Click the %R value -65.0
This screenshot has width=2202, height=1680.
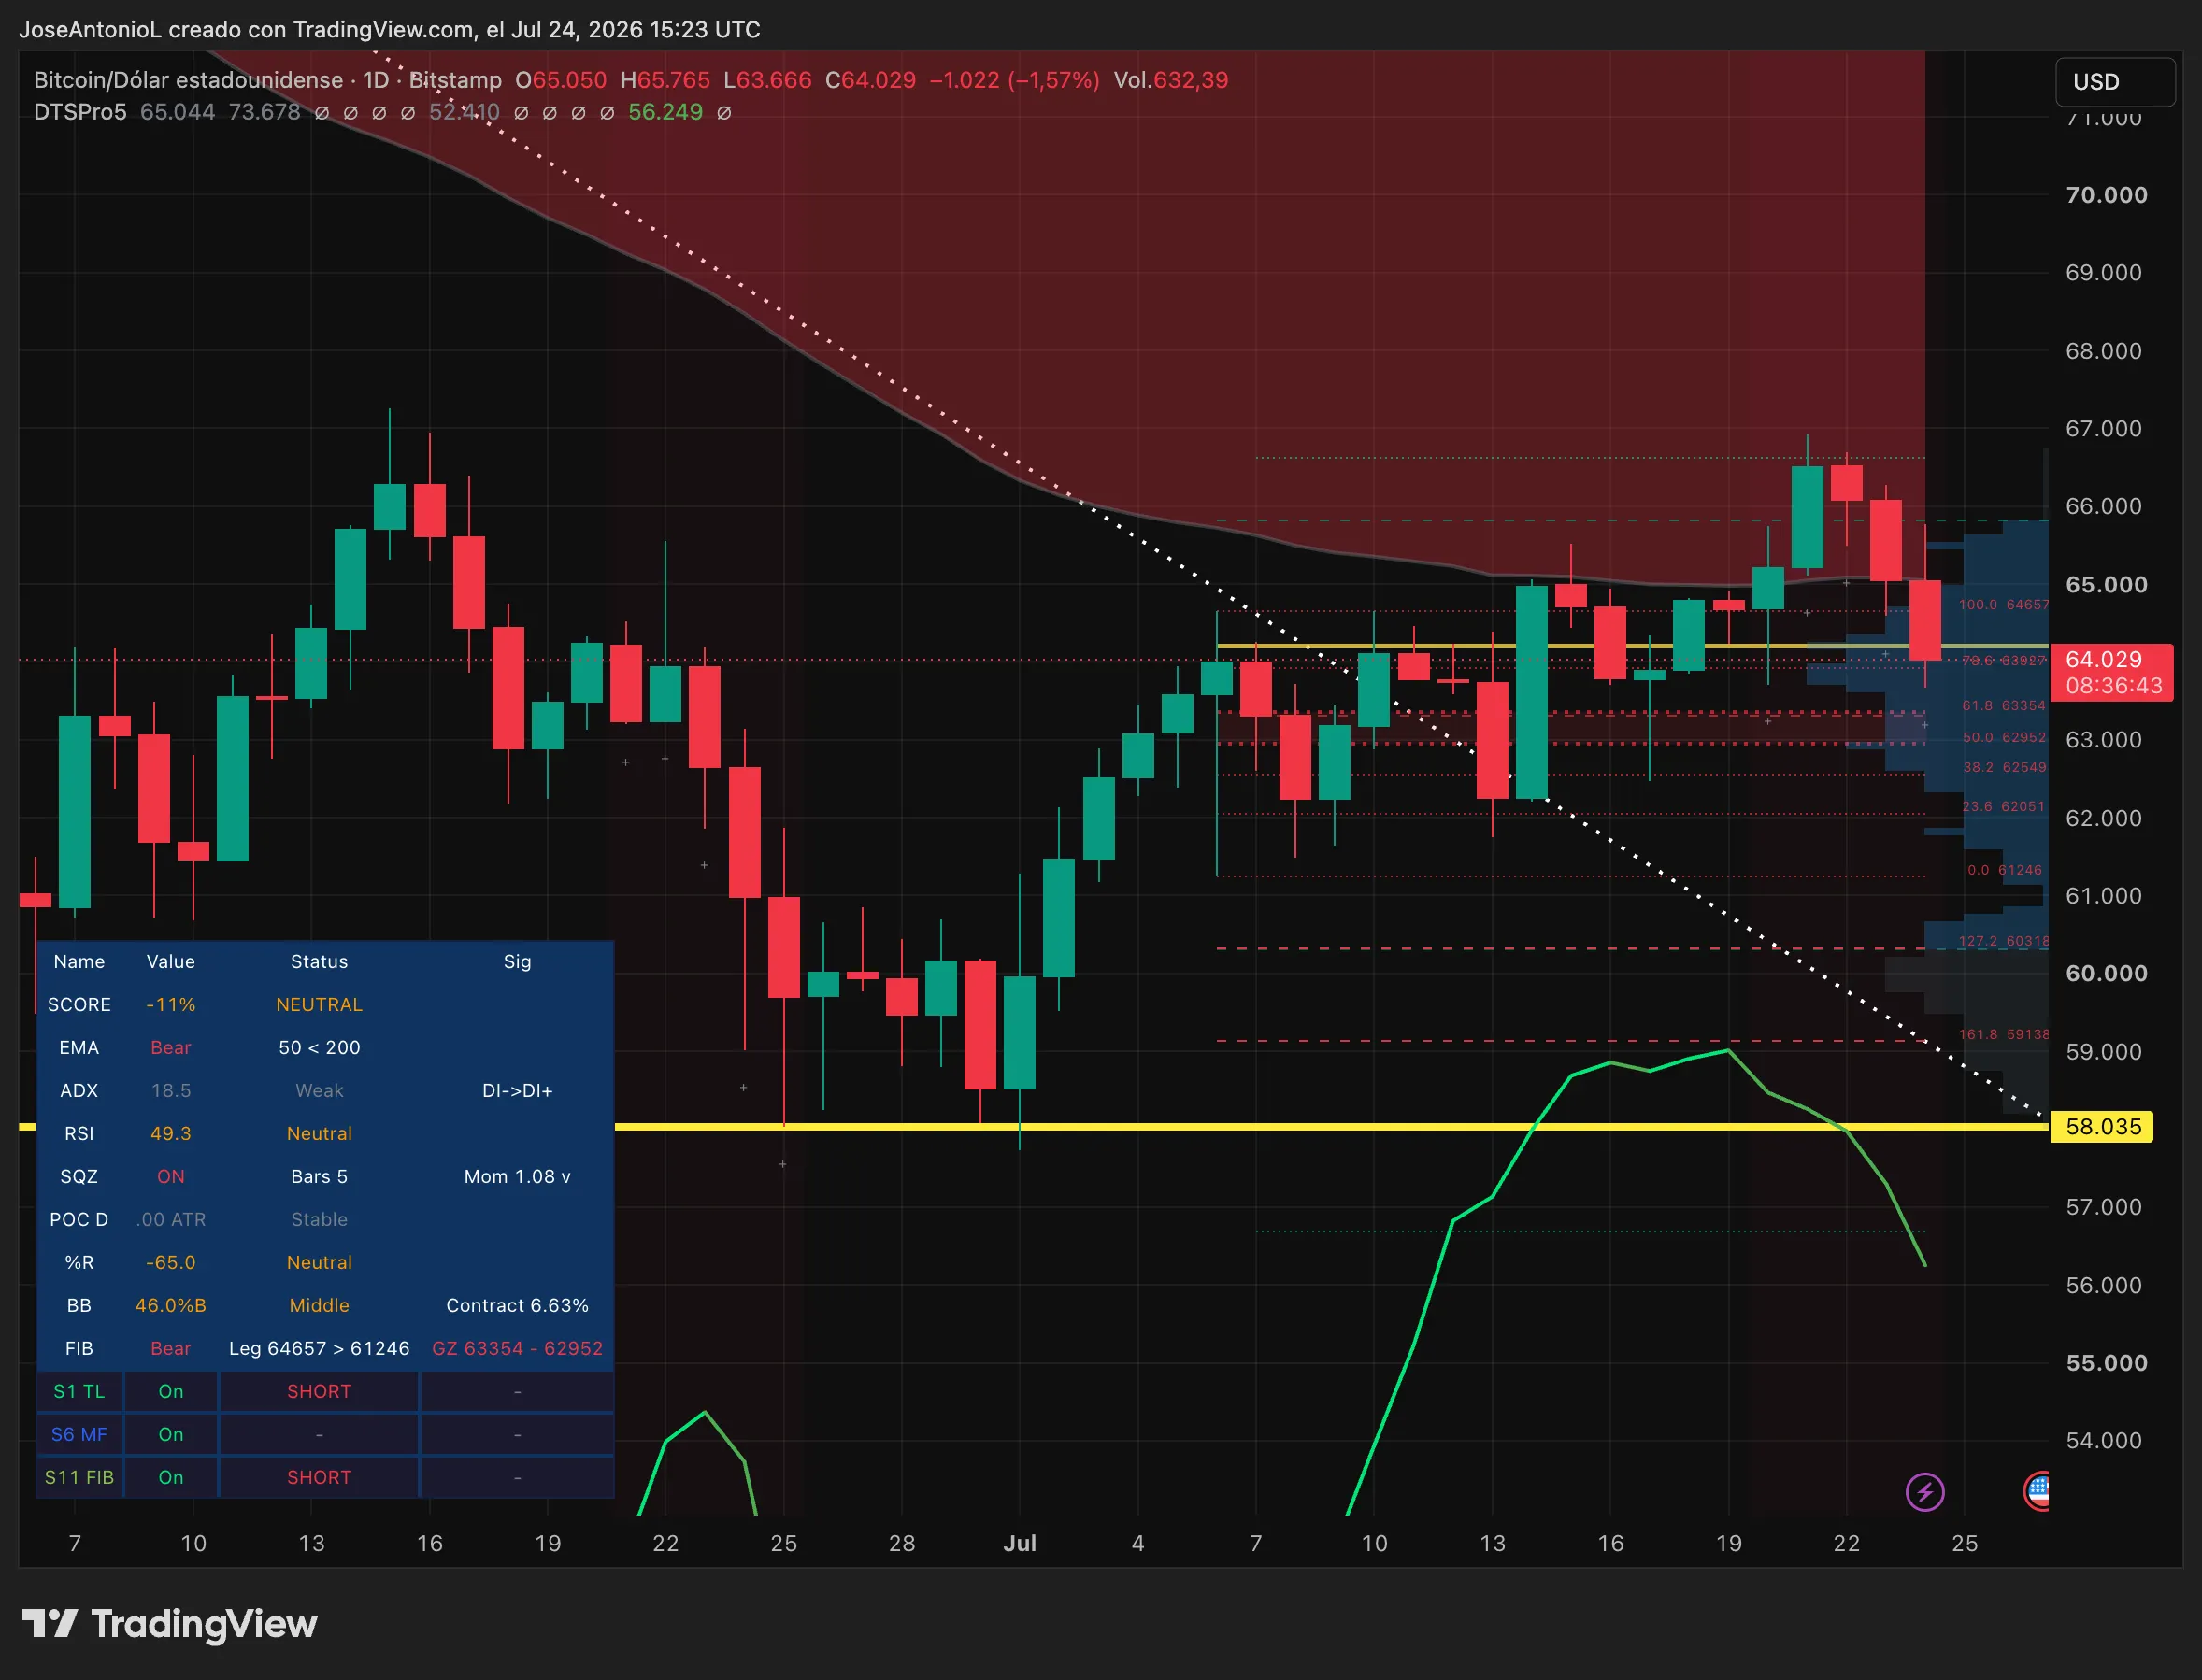click(x=171, y=1263)
